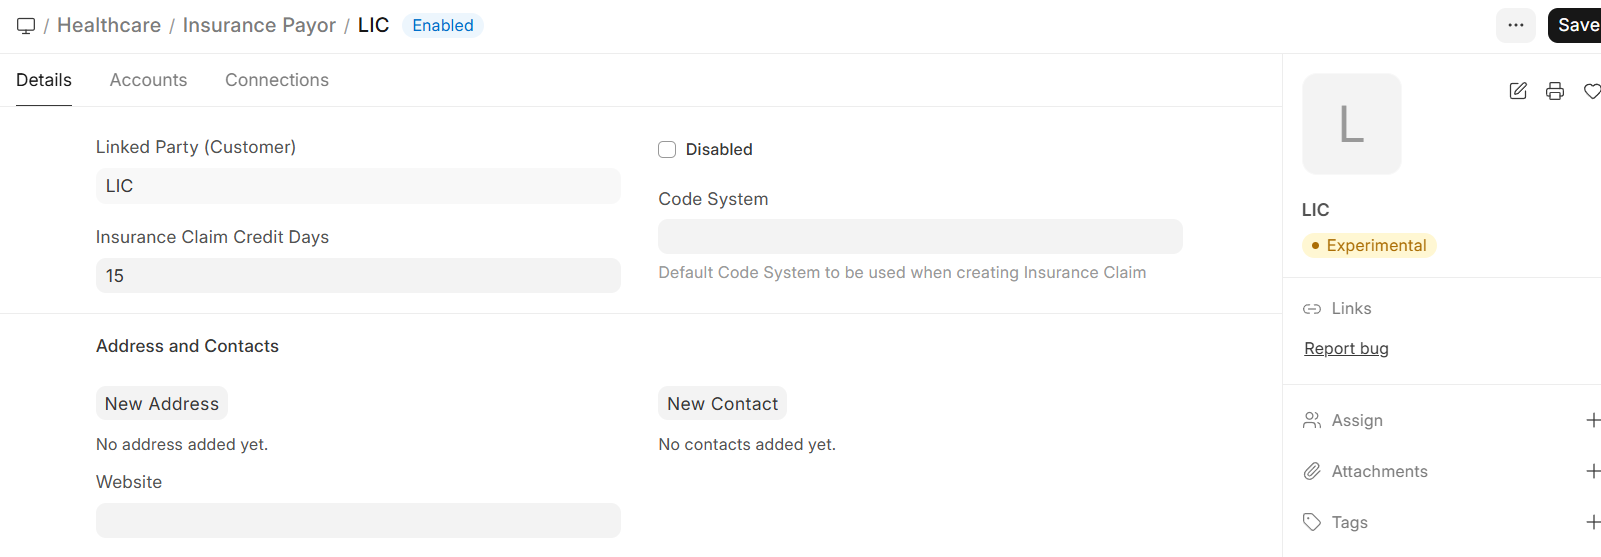Click the Save button
The width and height of the screenshot is (1601, 557).
1576,25
